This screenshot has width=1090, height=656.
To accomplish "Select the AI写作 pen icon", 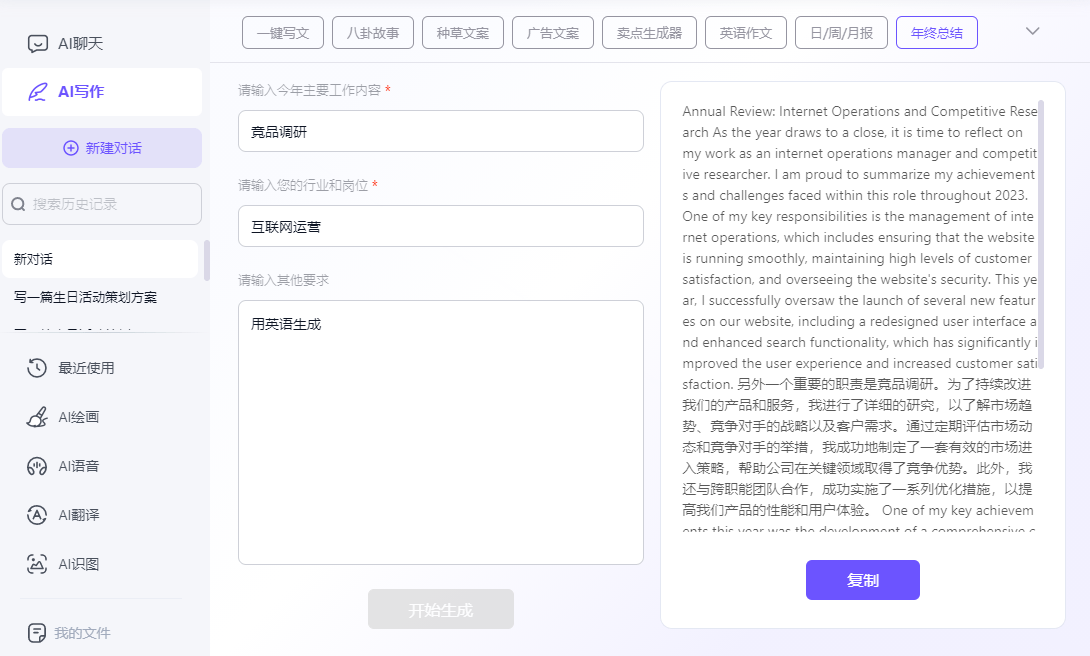I will point(38,92).
